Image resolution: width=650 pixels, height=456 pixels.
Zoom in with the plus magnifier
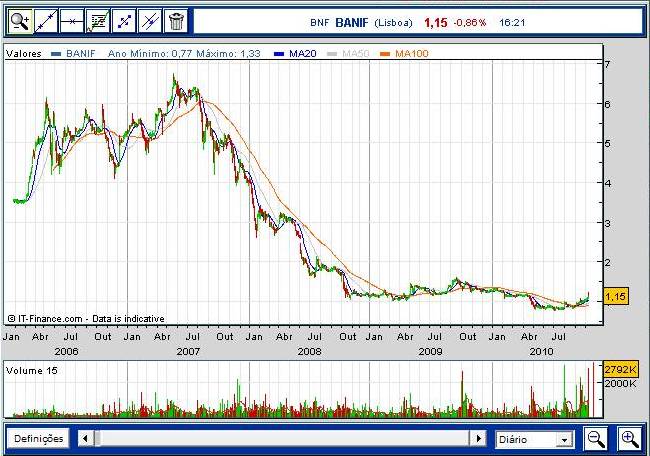click(x=629, y=439)
